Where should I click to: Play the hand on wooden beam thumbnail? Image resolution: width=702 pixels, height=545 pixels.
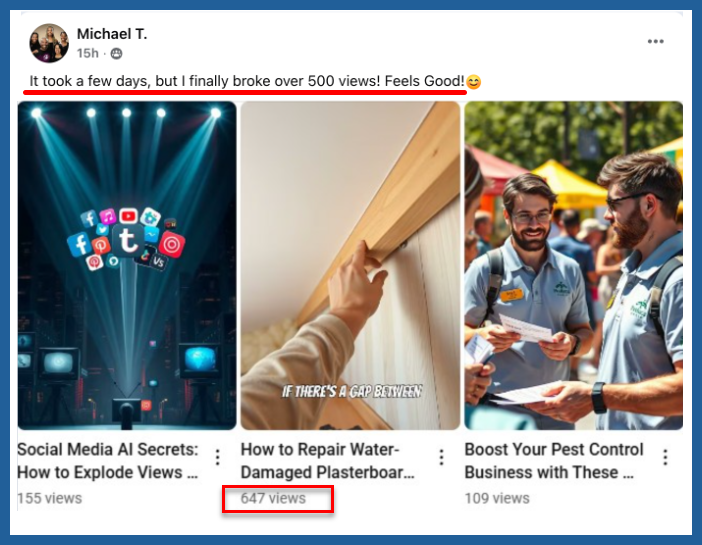click(351, 266)
